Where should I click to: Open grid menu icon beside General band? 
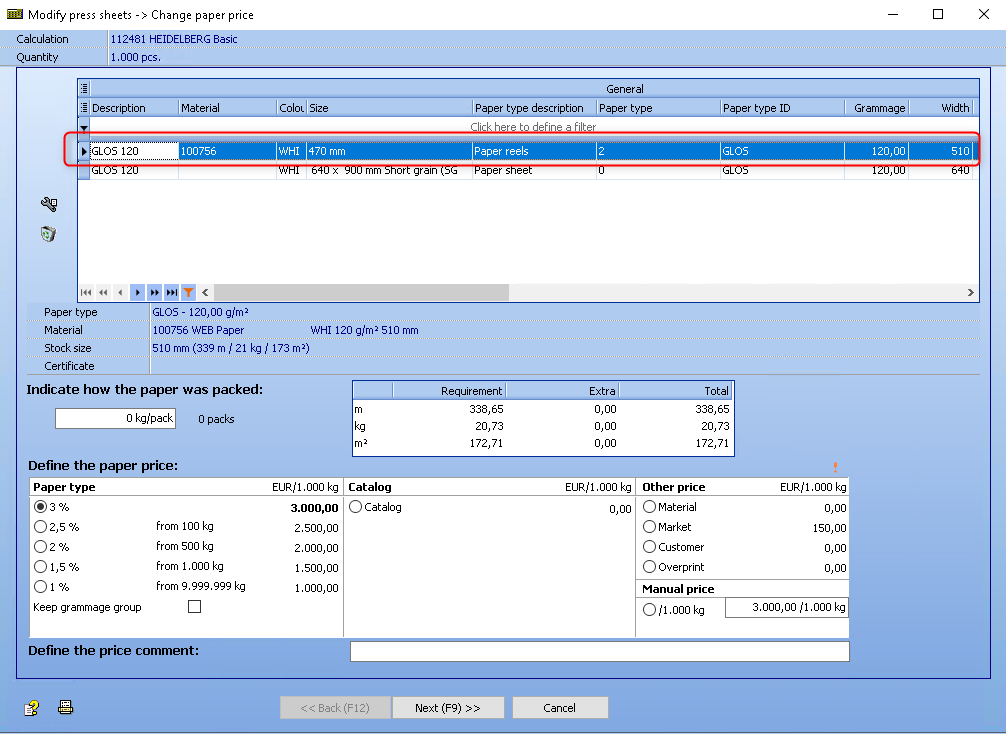[x=84, y=89]
